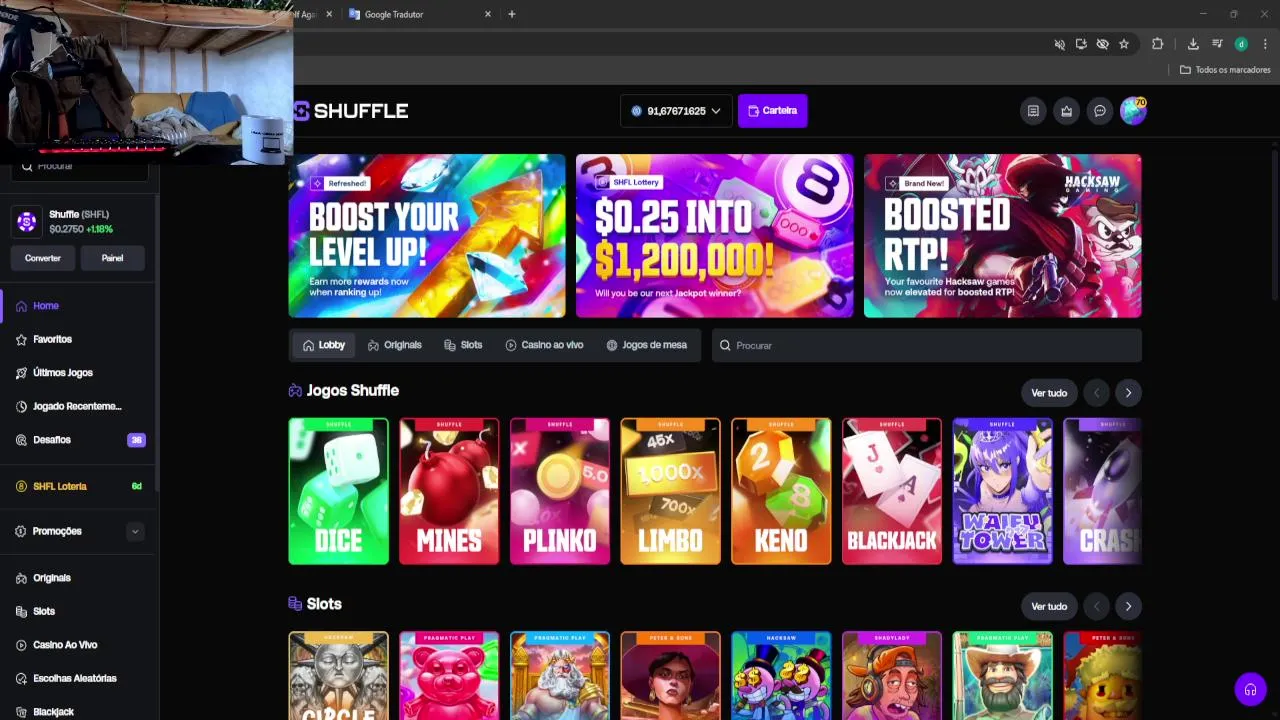Open the profile avatar with level 70 badge
Viewport: 1280px width, 720px height.
point(1133,111)
